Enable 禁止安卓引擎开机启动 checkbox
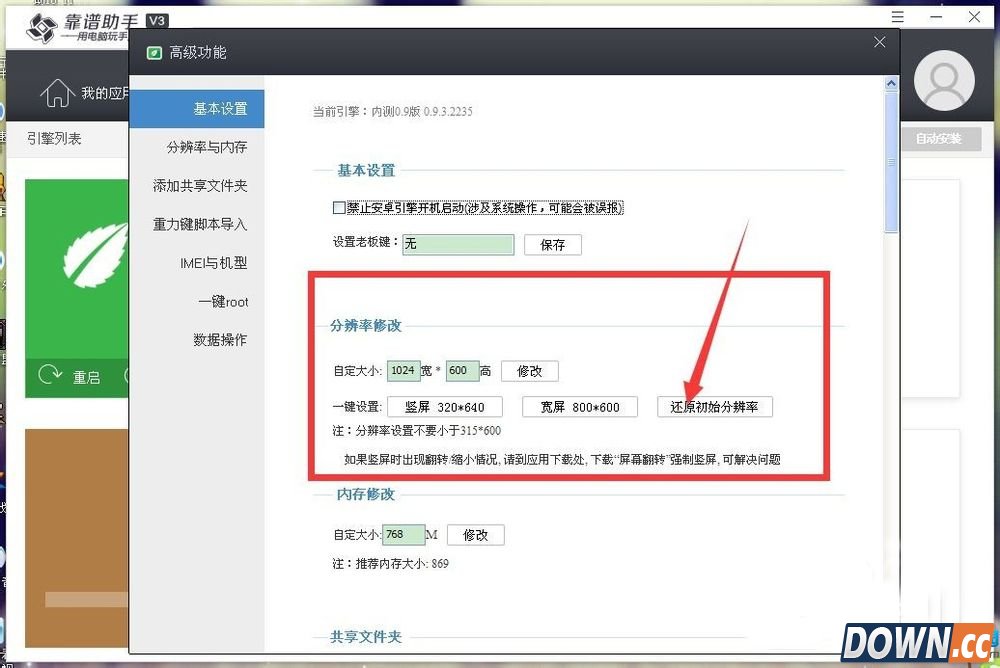 [339, 208]
